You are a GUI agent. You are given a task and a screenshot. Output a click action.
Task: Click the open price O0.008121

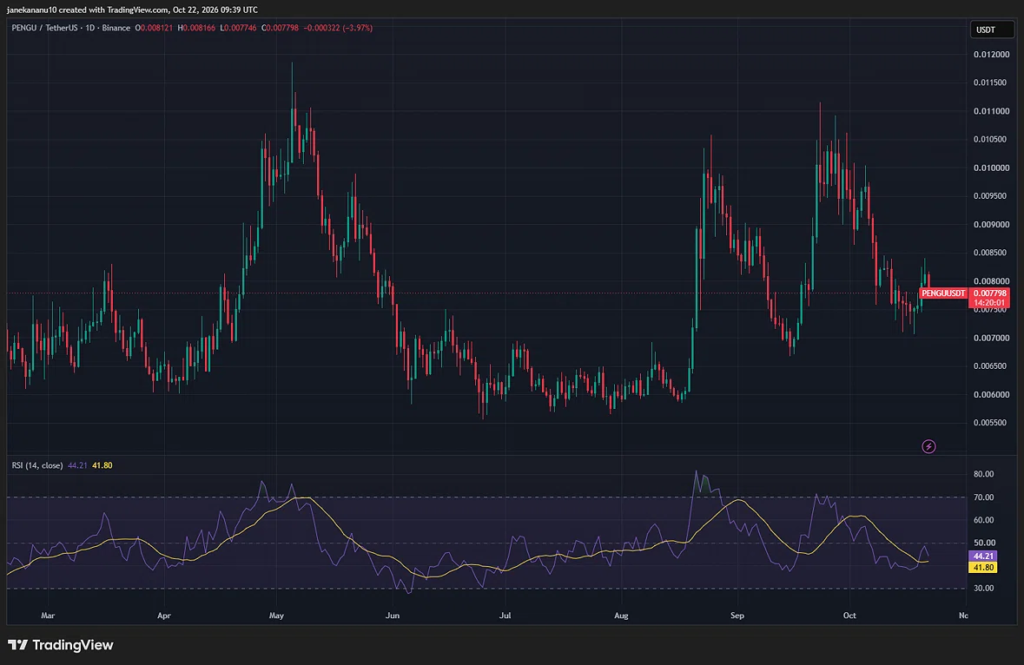point(154,28)
